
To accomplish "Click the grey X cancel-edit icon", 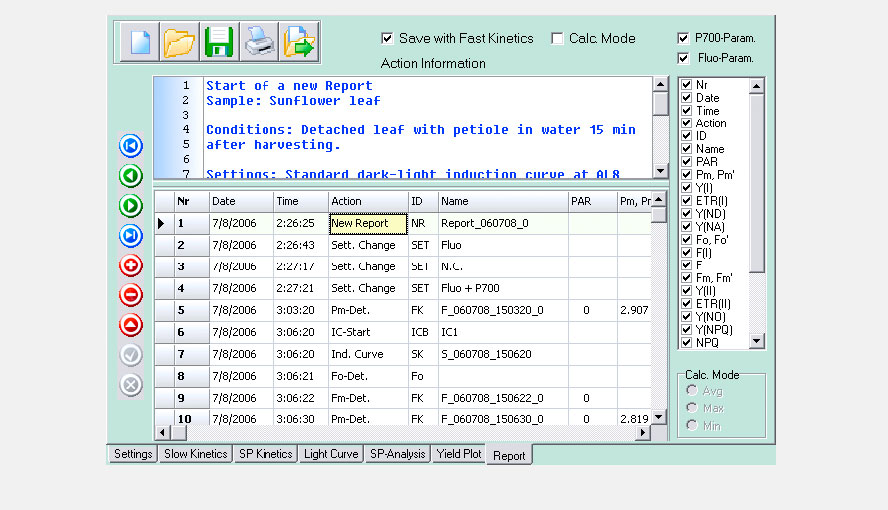I will 130,385.
